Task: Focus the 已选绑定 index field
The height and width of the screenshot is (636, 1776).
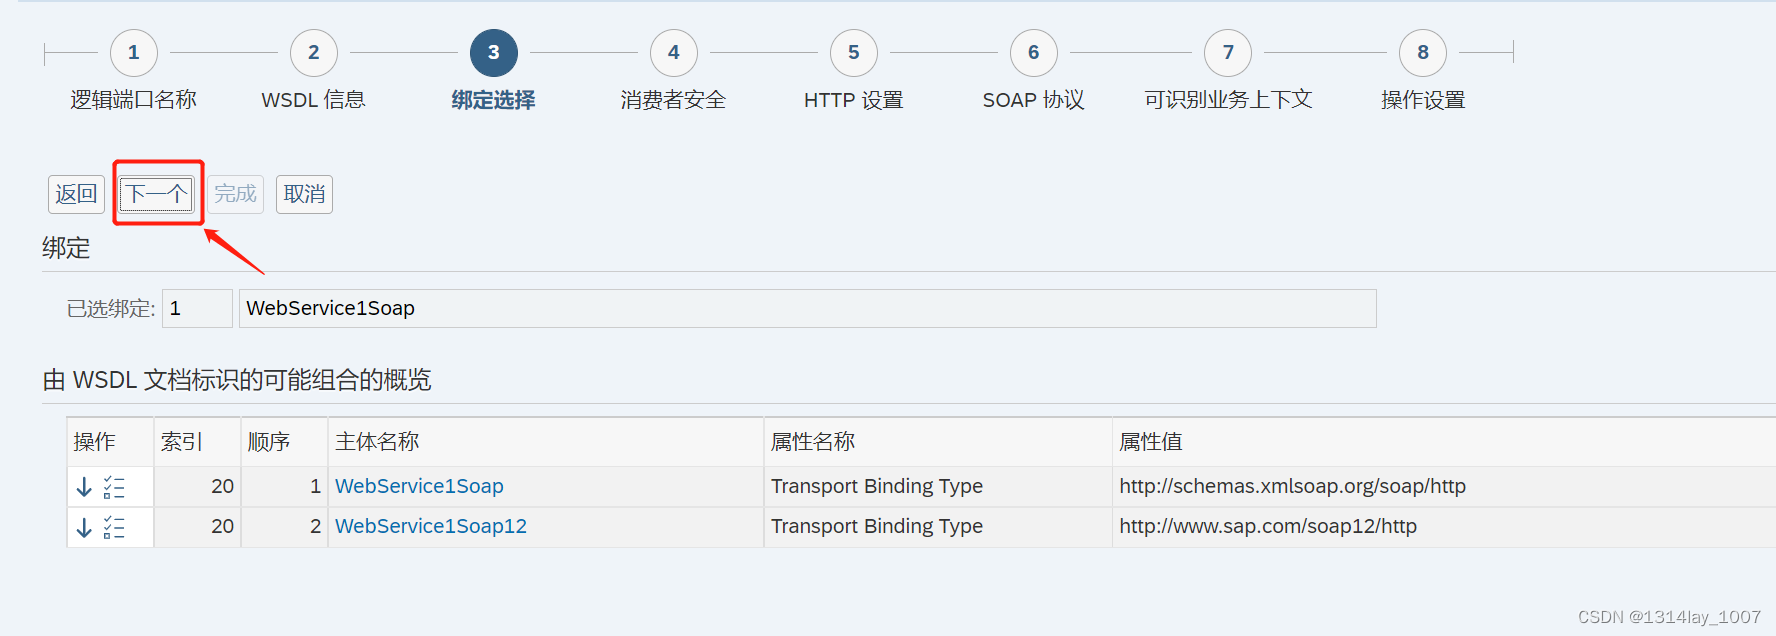Action: 197,308
